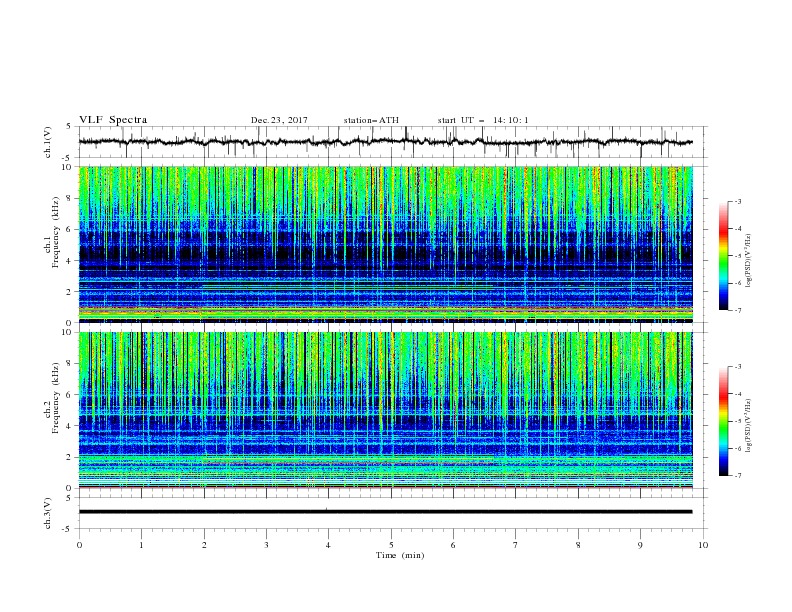Click the time axis tick label "1"
Screen dimensions: 792x612
click(x=141, y=545)
